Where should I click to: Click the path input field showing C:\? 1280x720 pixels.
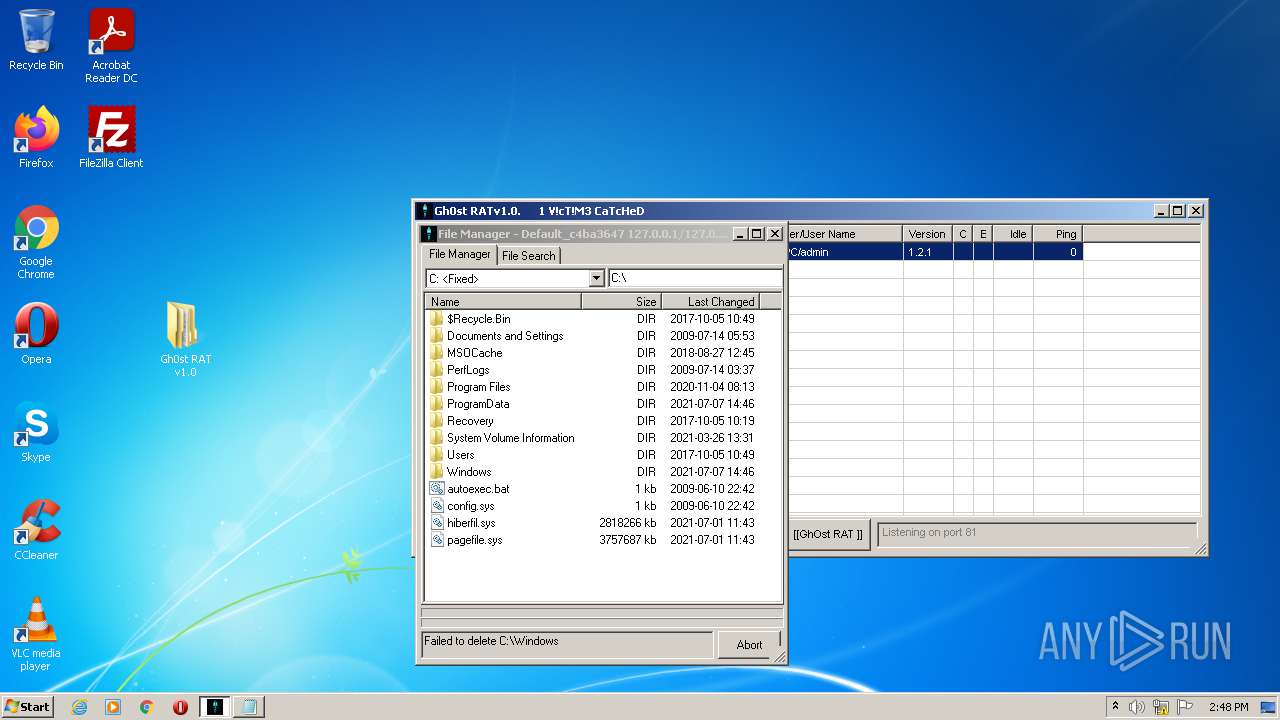[695, 279]
